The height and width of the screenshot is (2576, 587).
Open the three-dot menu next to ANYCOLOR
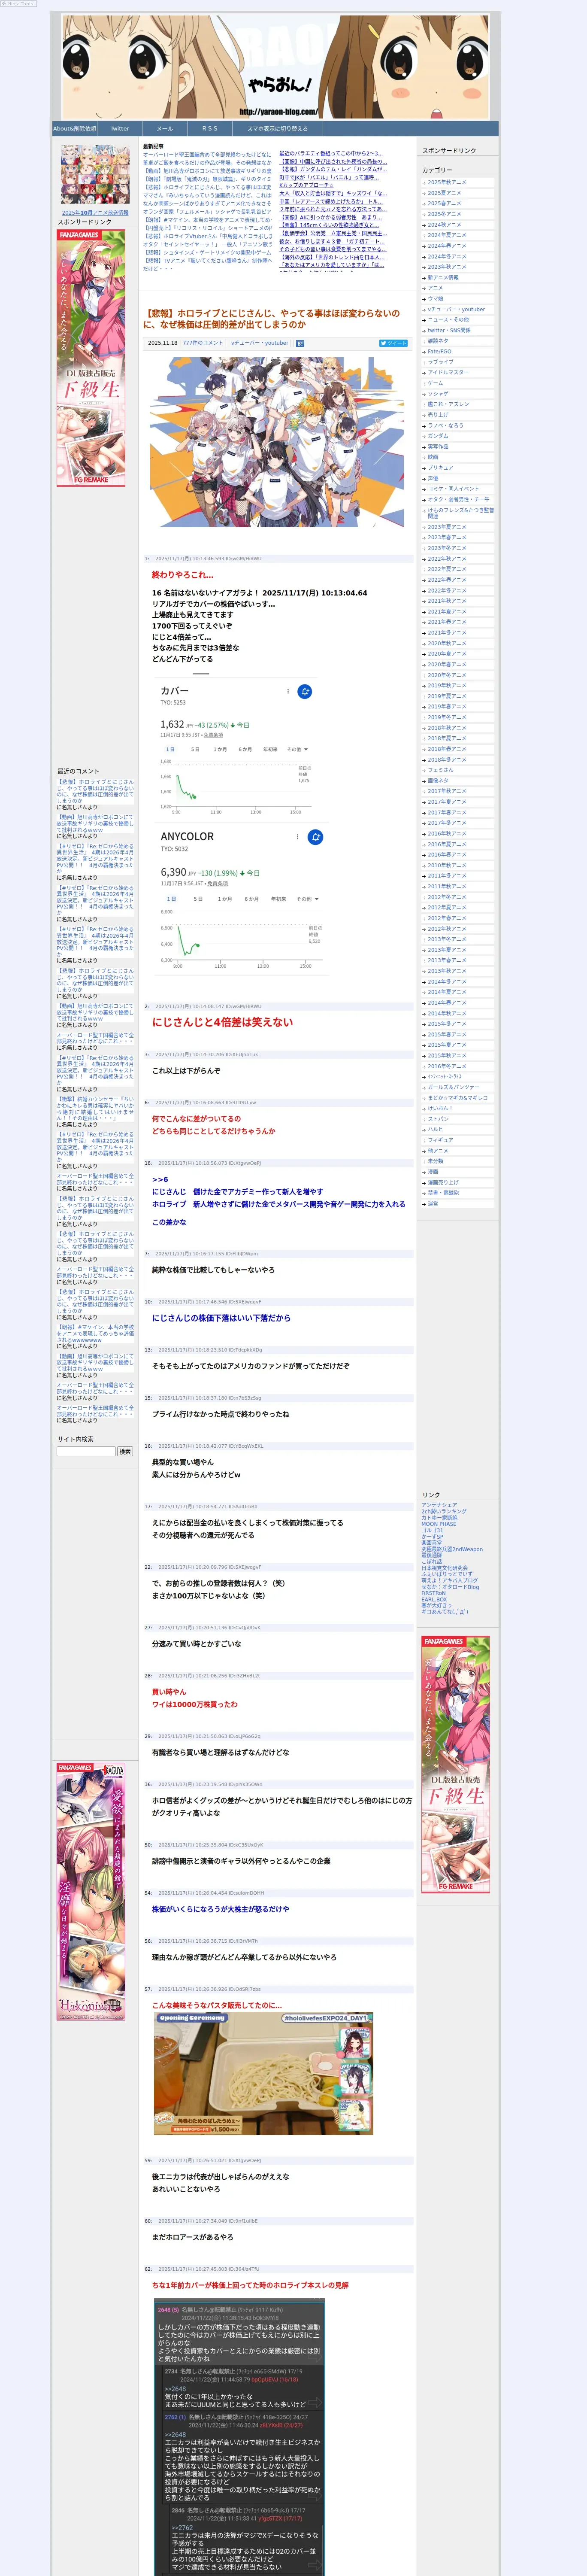coord(298,837)
